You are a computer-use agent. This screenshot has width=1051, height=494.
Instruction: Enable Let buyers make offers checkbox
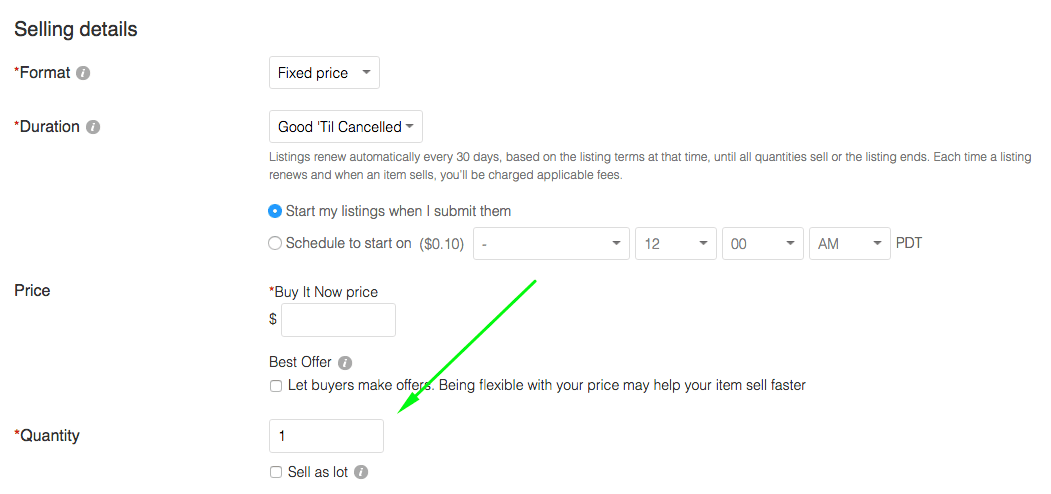(275, 386)
